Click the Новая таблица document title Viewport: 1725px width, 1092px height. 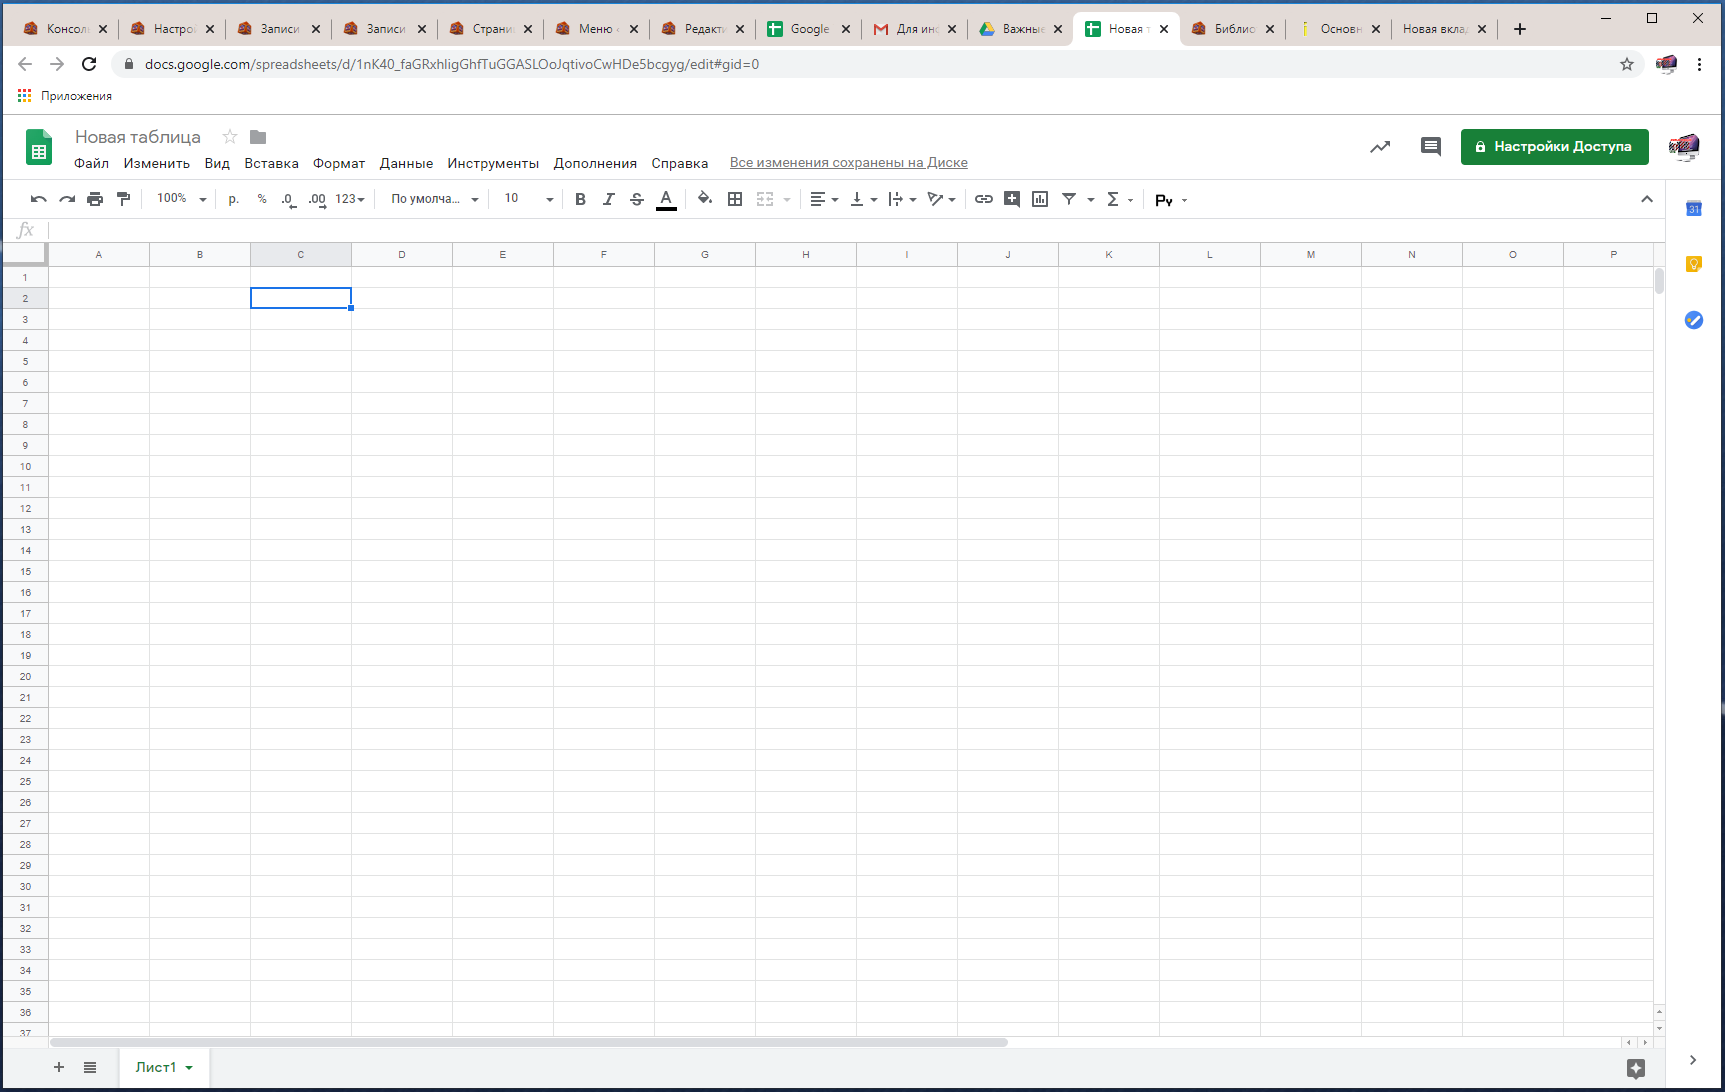pos(138,137)
